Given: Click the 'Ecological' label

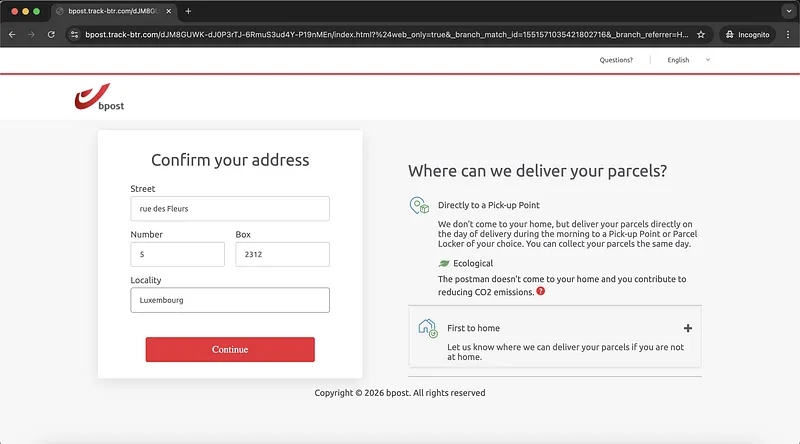Looking at the screenshot, I should [x=473, y=263].
